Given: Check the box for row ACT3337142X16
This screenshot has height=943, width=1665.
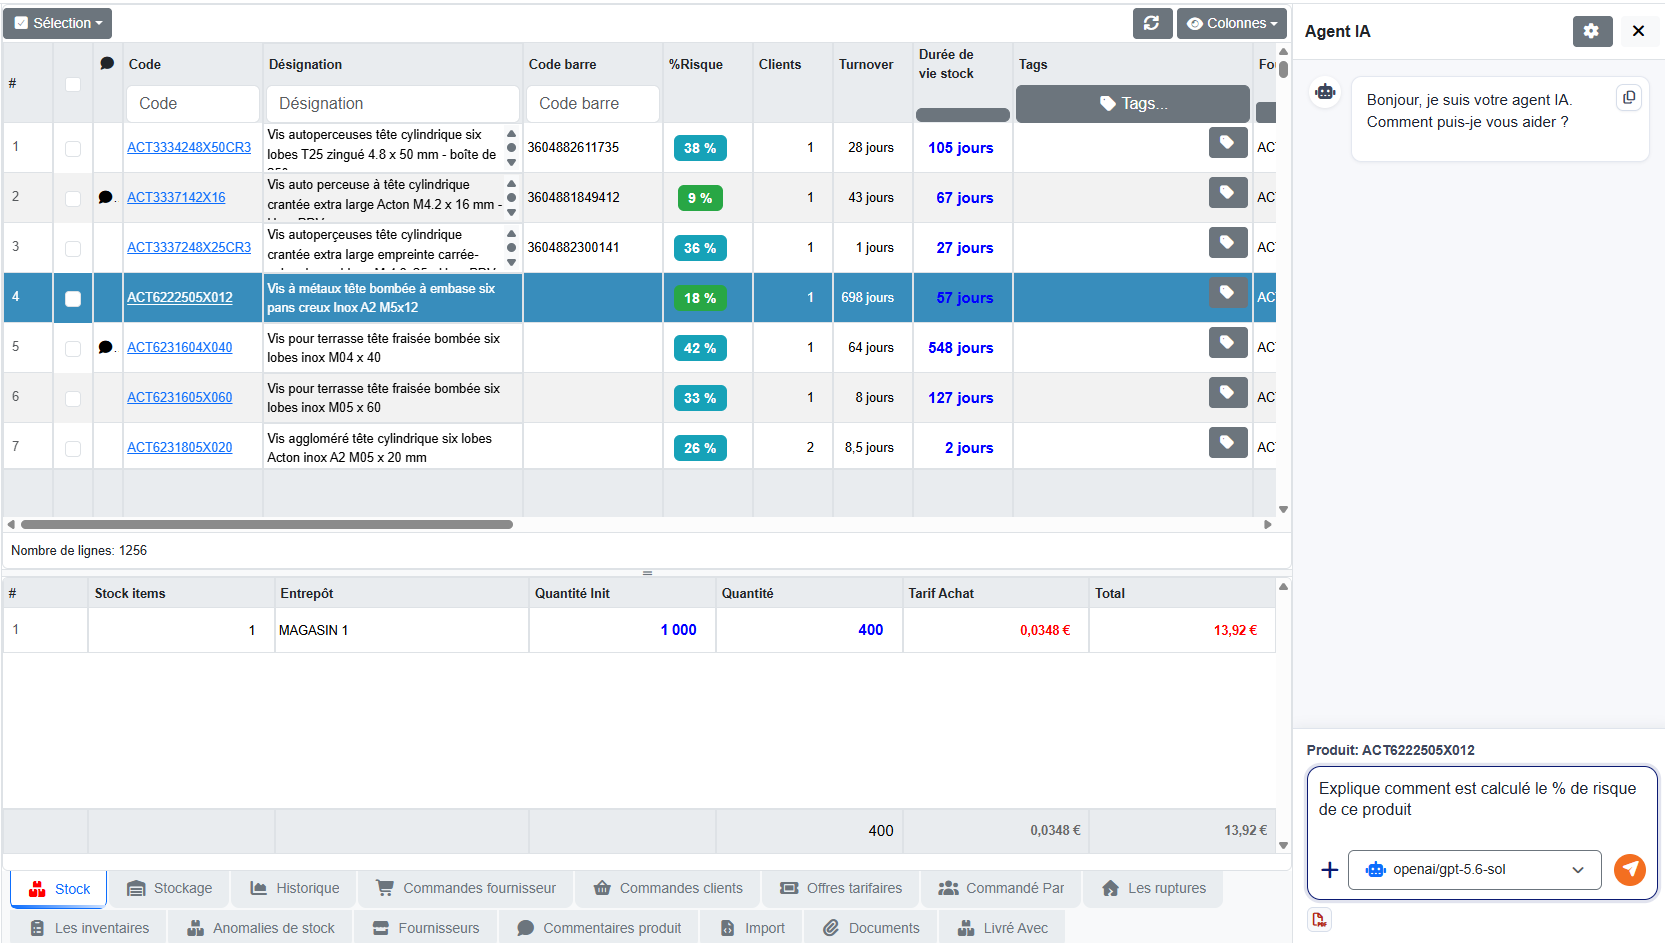Looking at the screenshot, I should pos(73,198).
